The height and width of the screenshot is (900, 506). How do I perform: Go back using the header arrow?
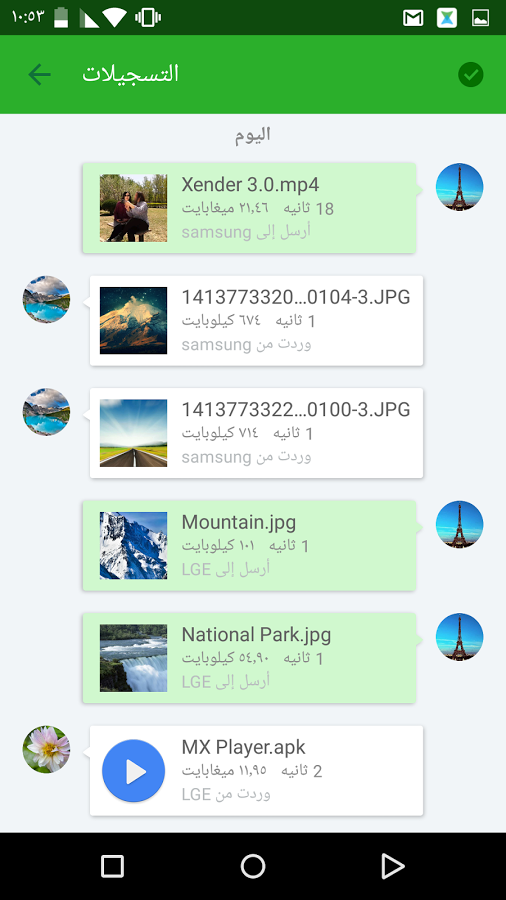pos(40,75)
